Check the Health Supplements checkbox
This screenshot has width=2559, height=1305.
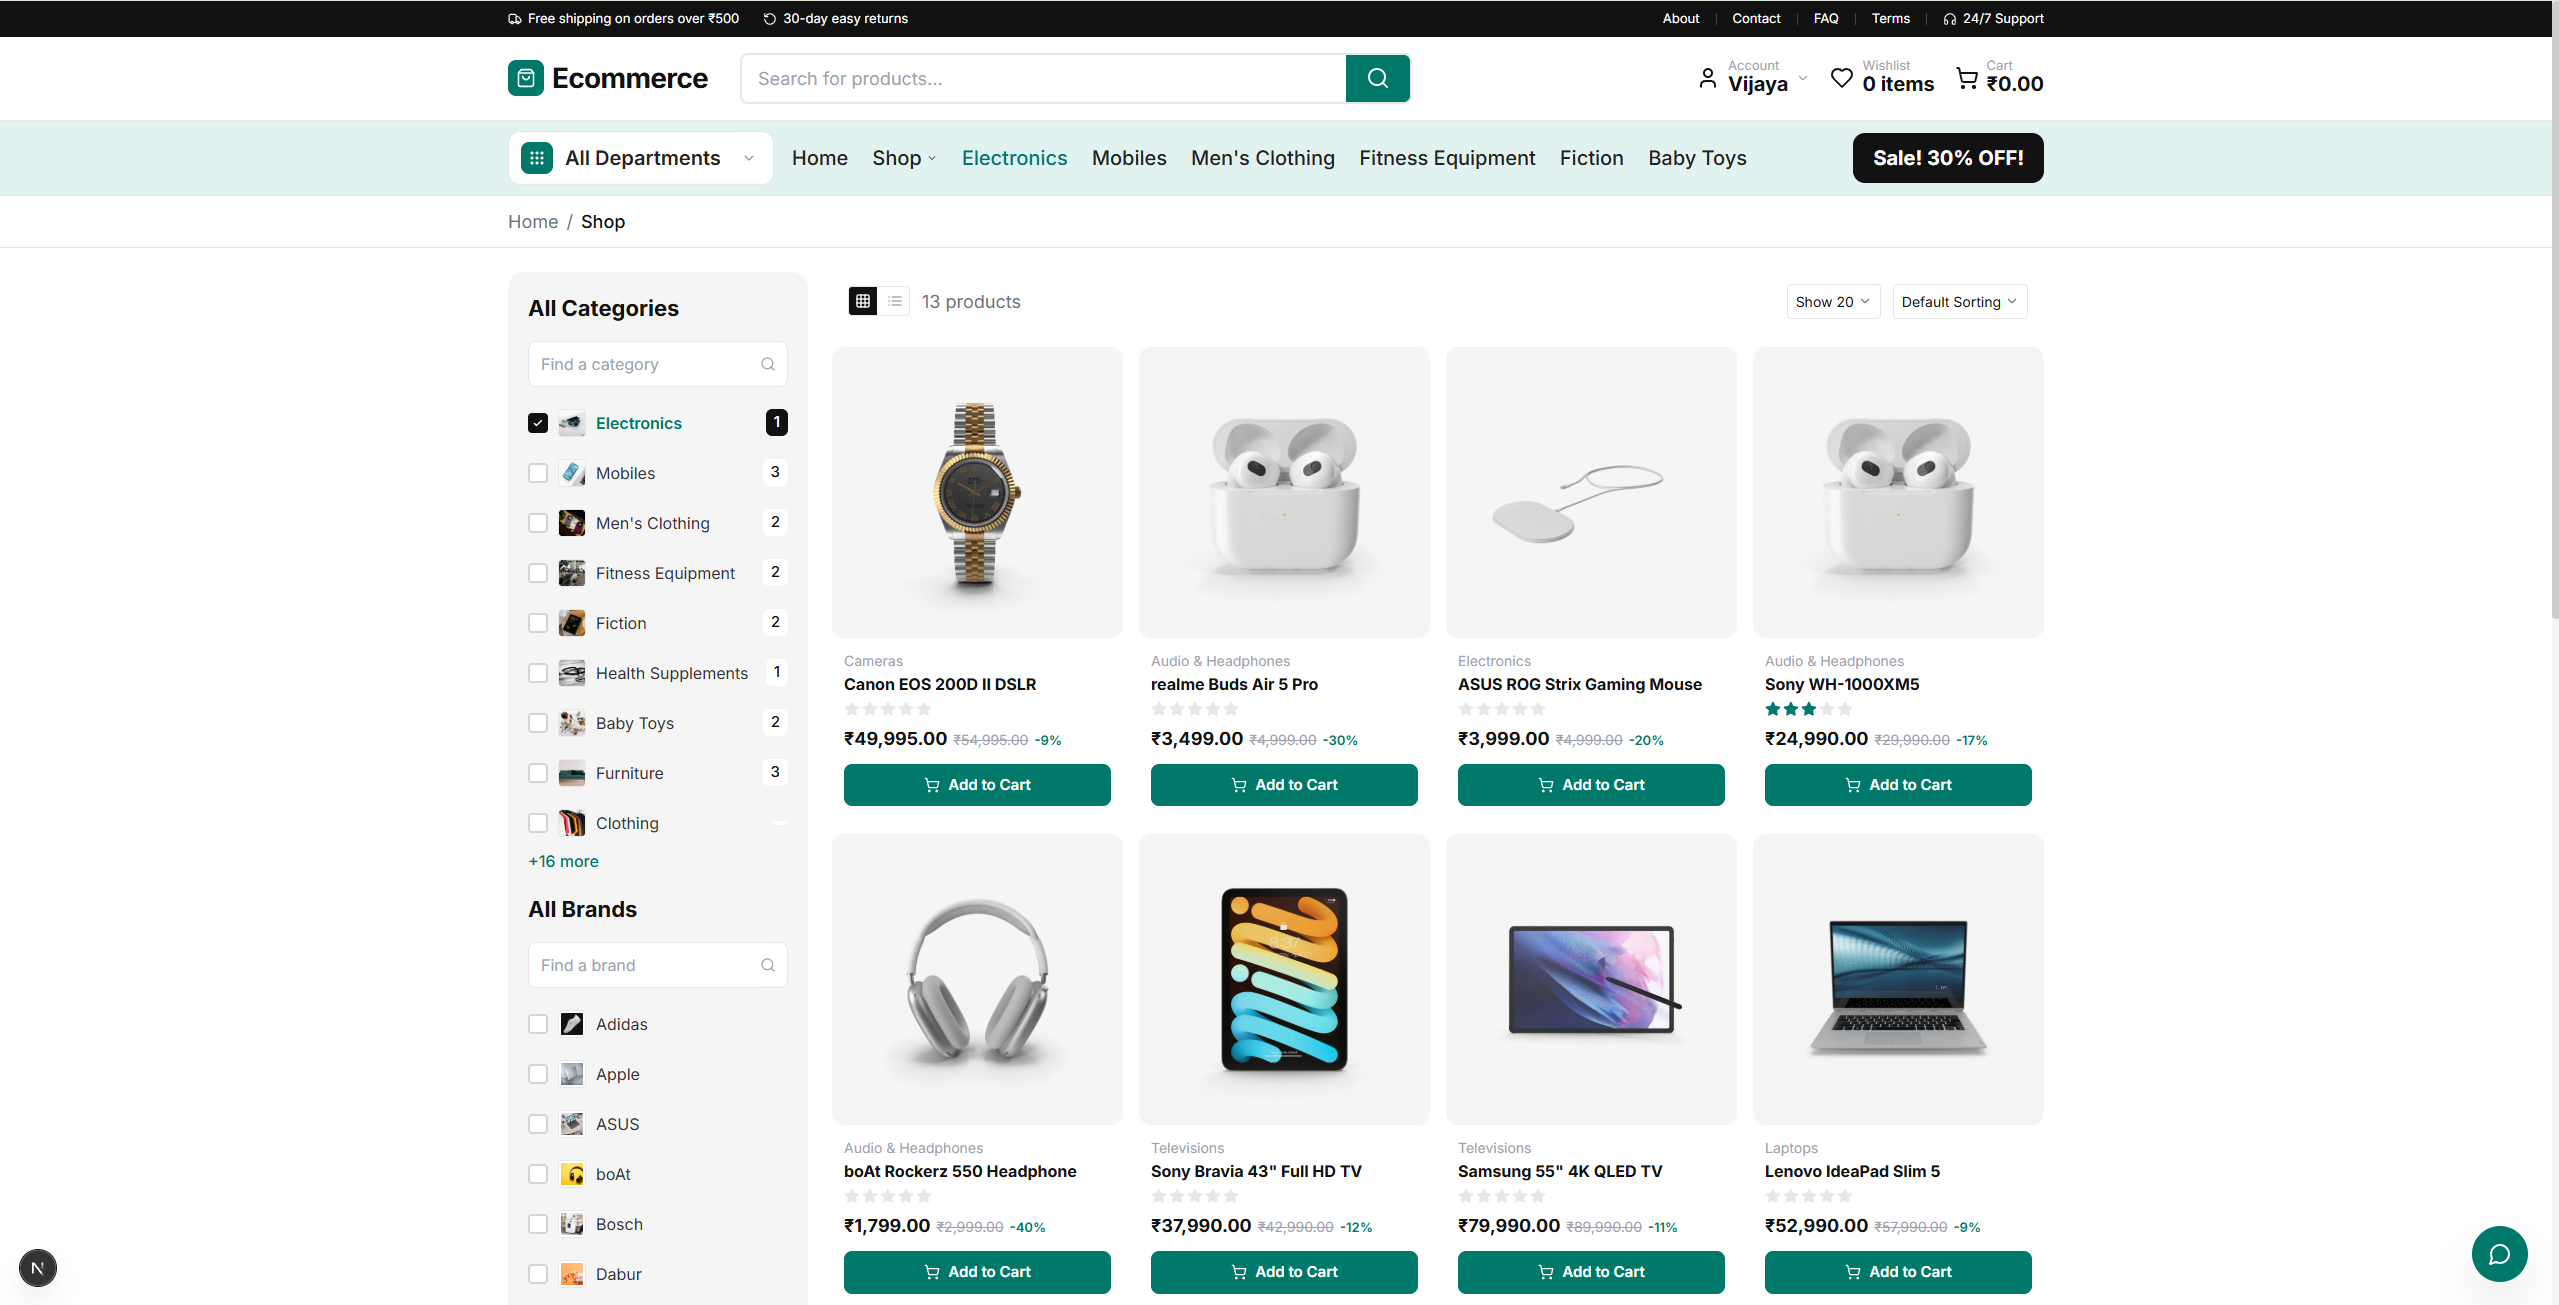pyautogui.click(x=538, y=673)
